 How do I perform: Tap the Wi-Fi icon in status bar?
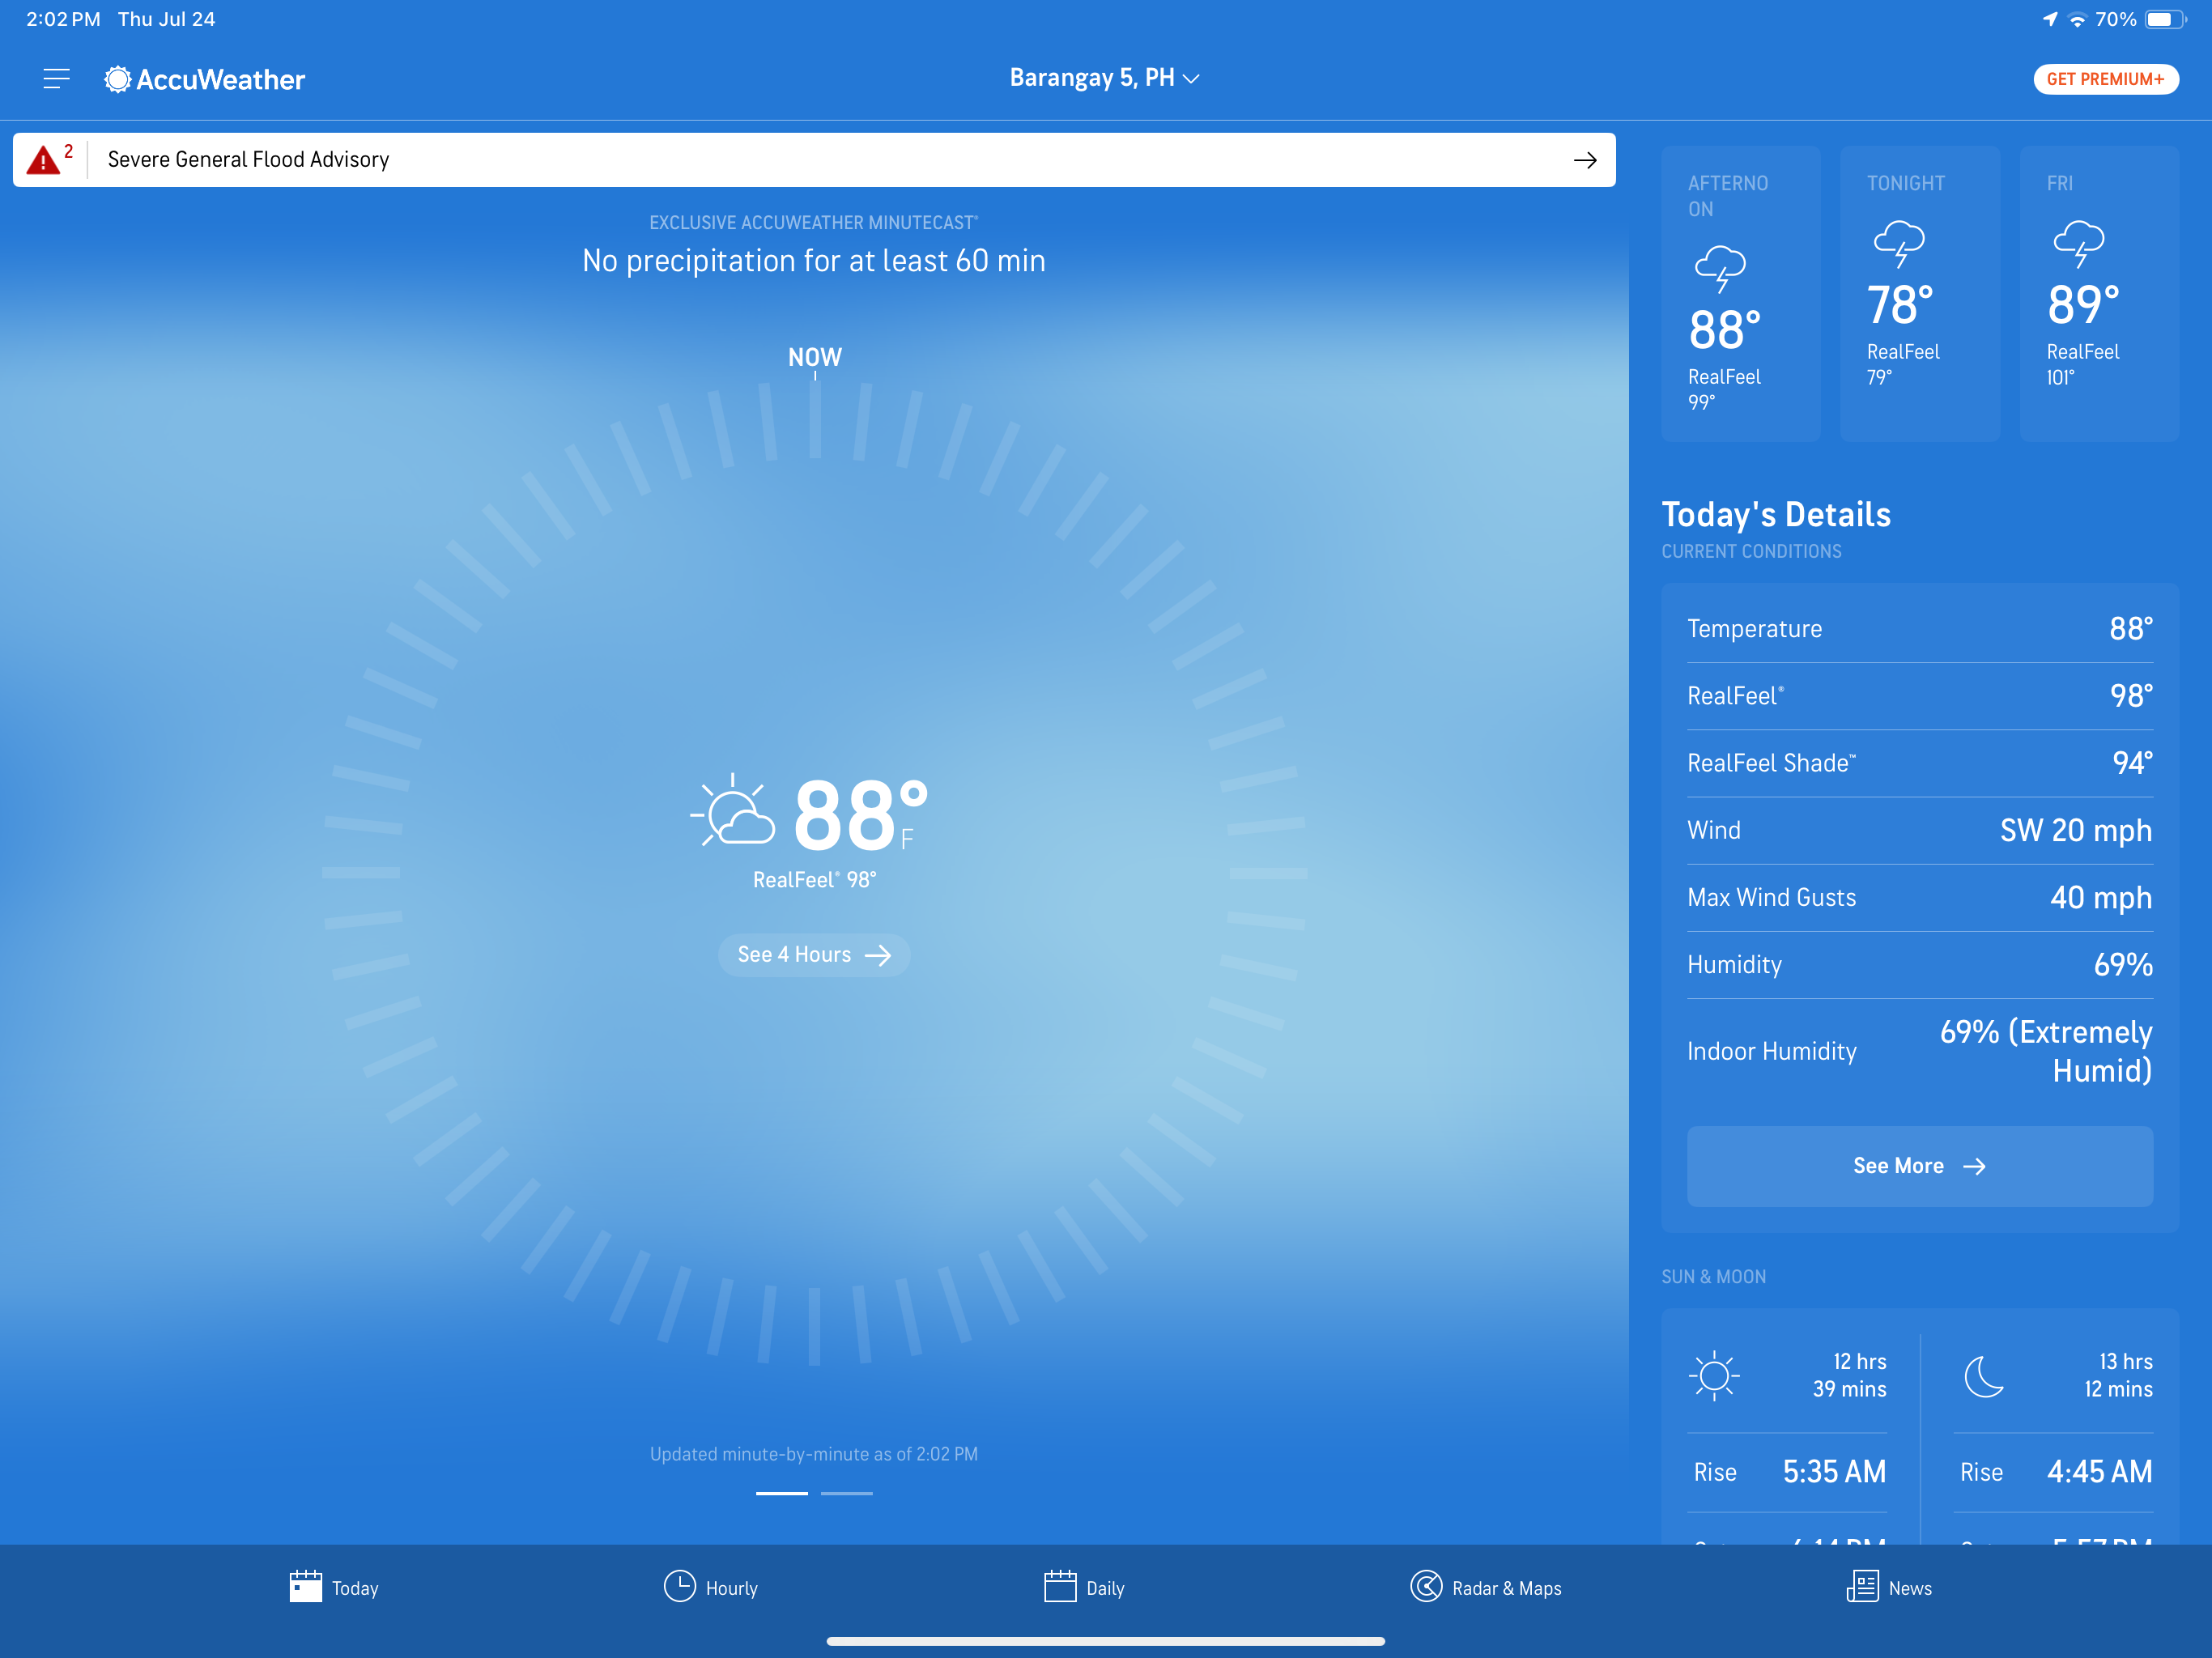[2077, 19]
